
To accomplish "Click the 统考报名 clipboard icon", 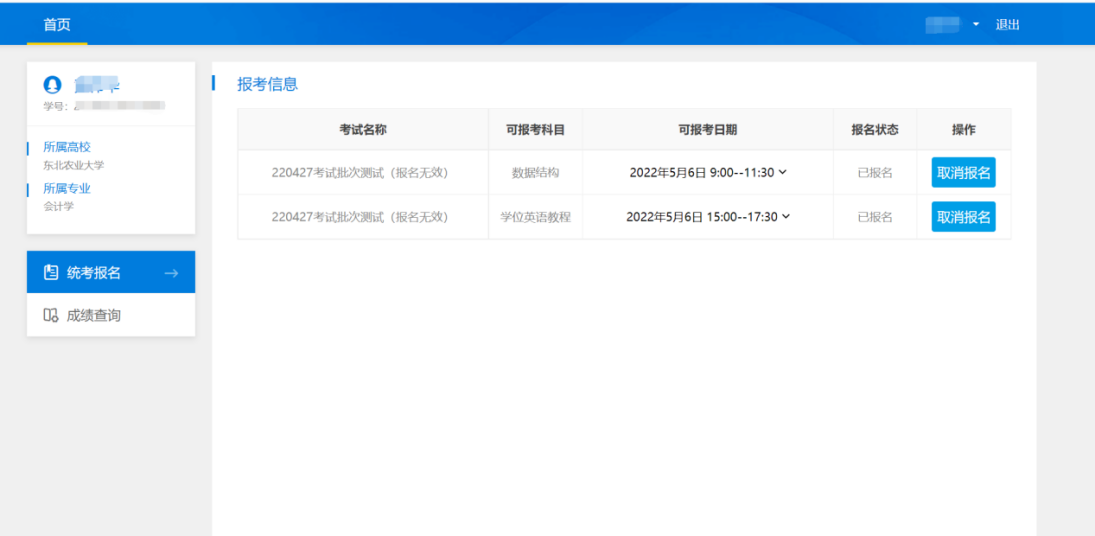I will pyautogui.click(x=51, y=272).
